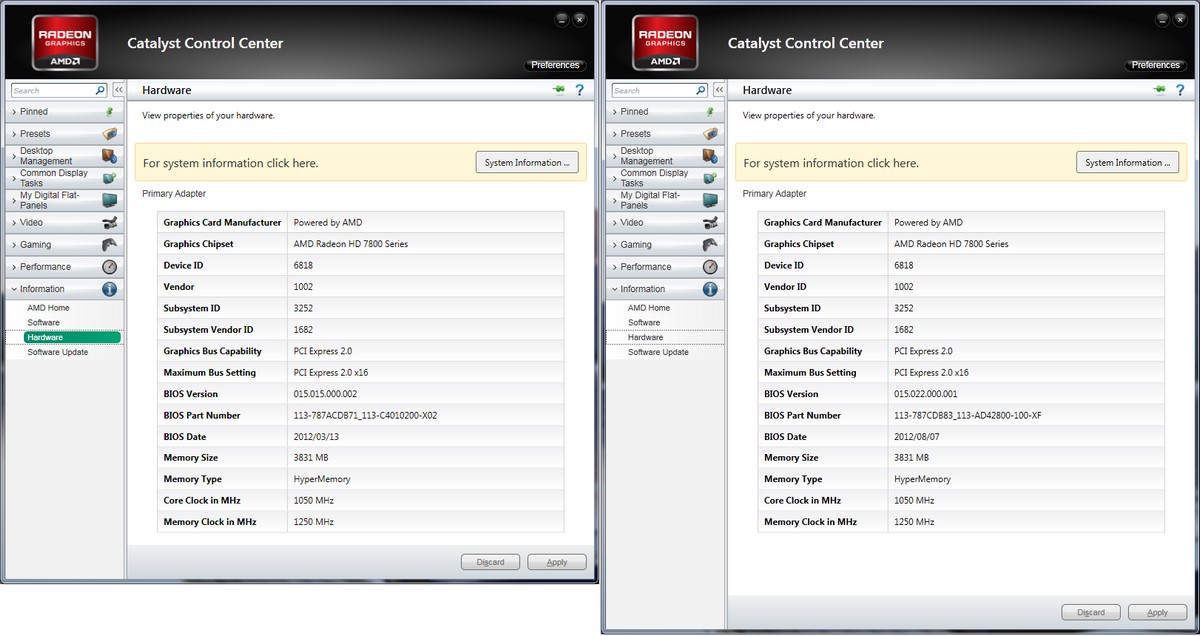The width and height of the screenshot is (1200, 636).
Task: Select Software under Information in the right window
Action: (644, 323)
